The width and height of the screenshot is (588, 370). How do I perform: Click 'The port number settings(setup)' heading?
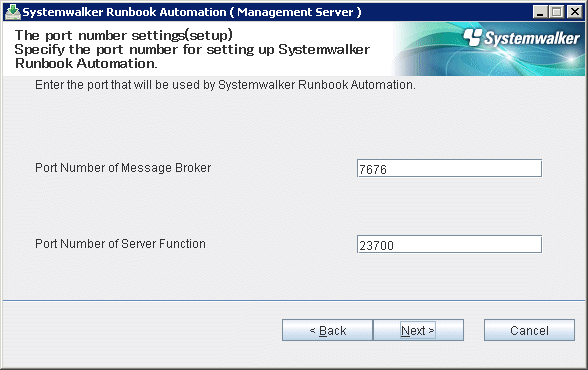pyautogui.click(x=124, y=36)
